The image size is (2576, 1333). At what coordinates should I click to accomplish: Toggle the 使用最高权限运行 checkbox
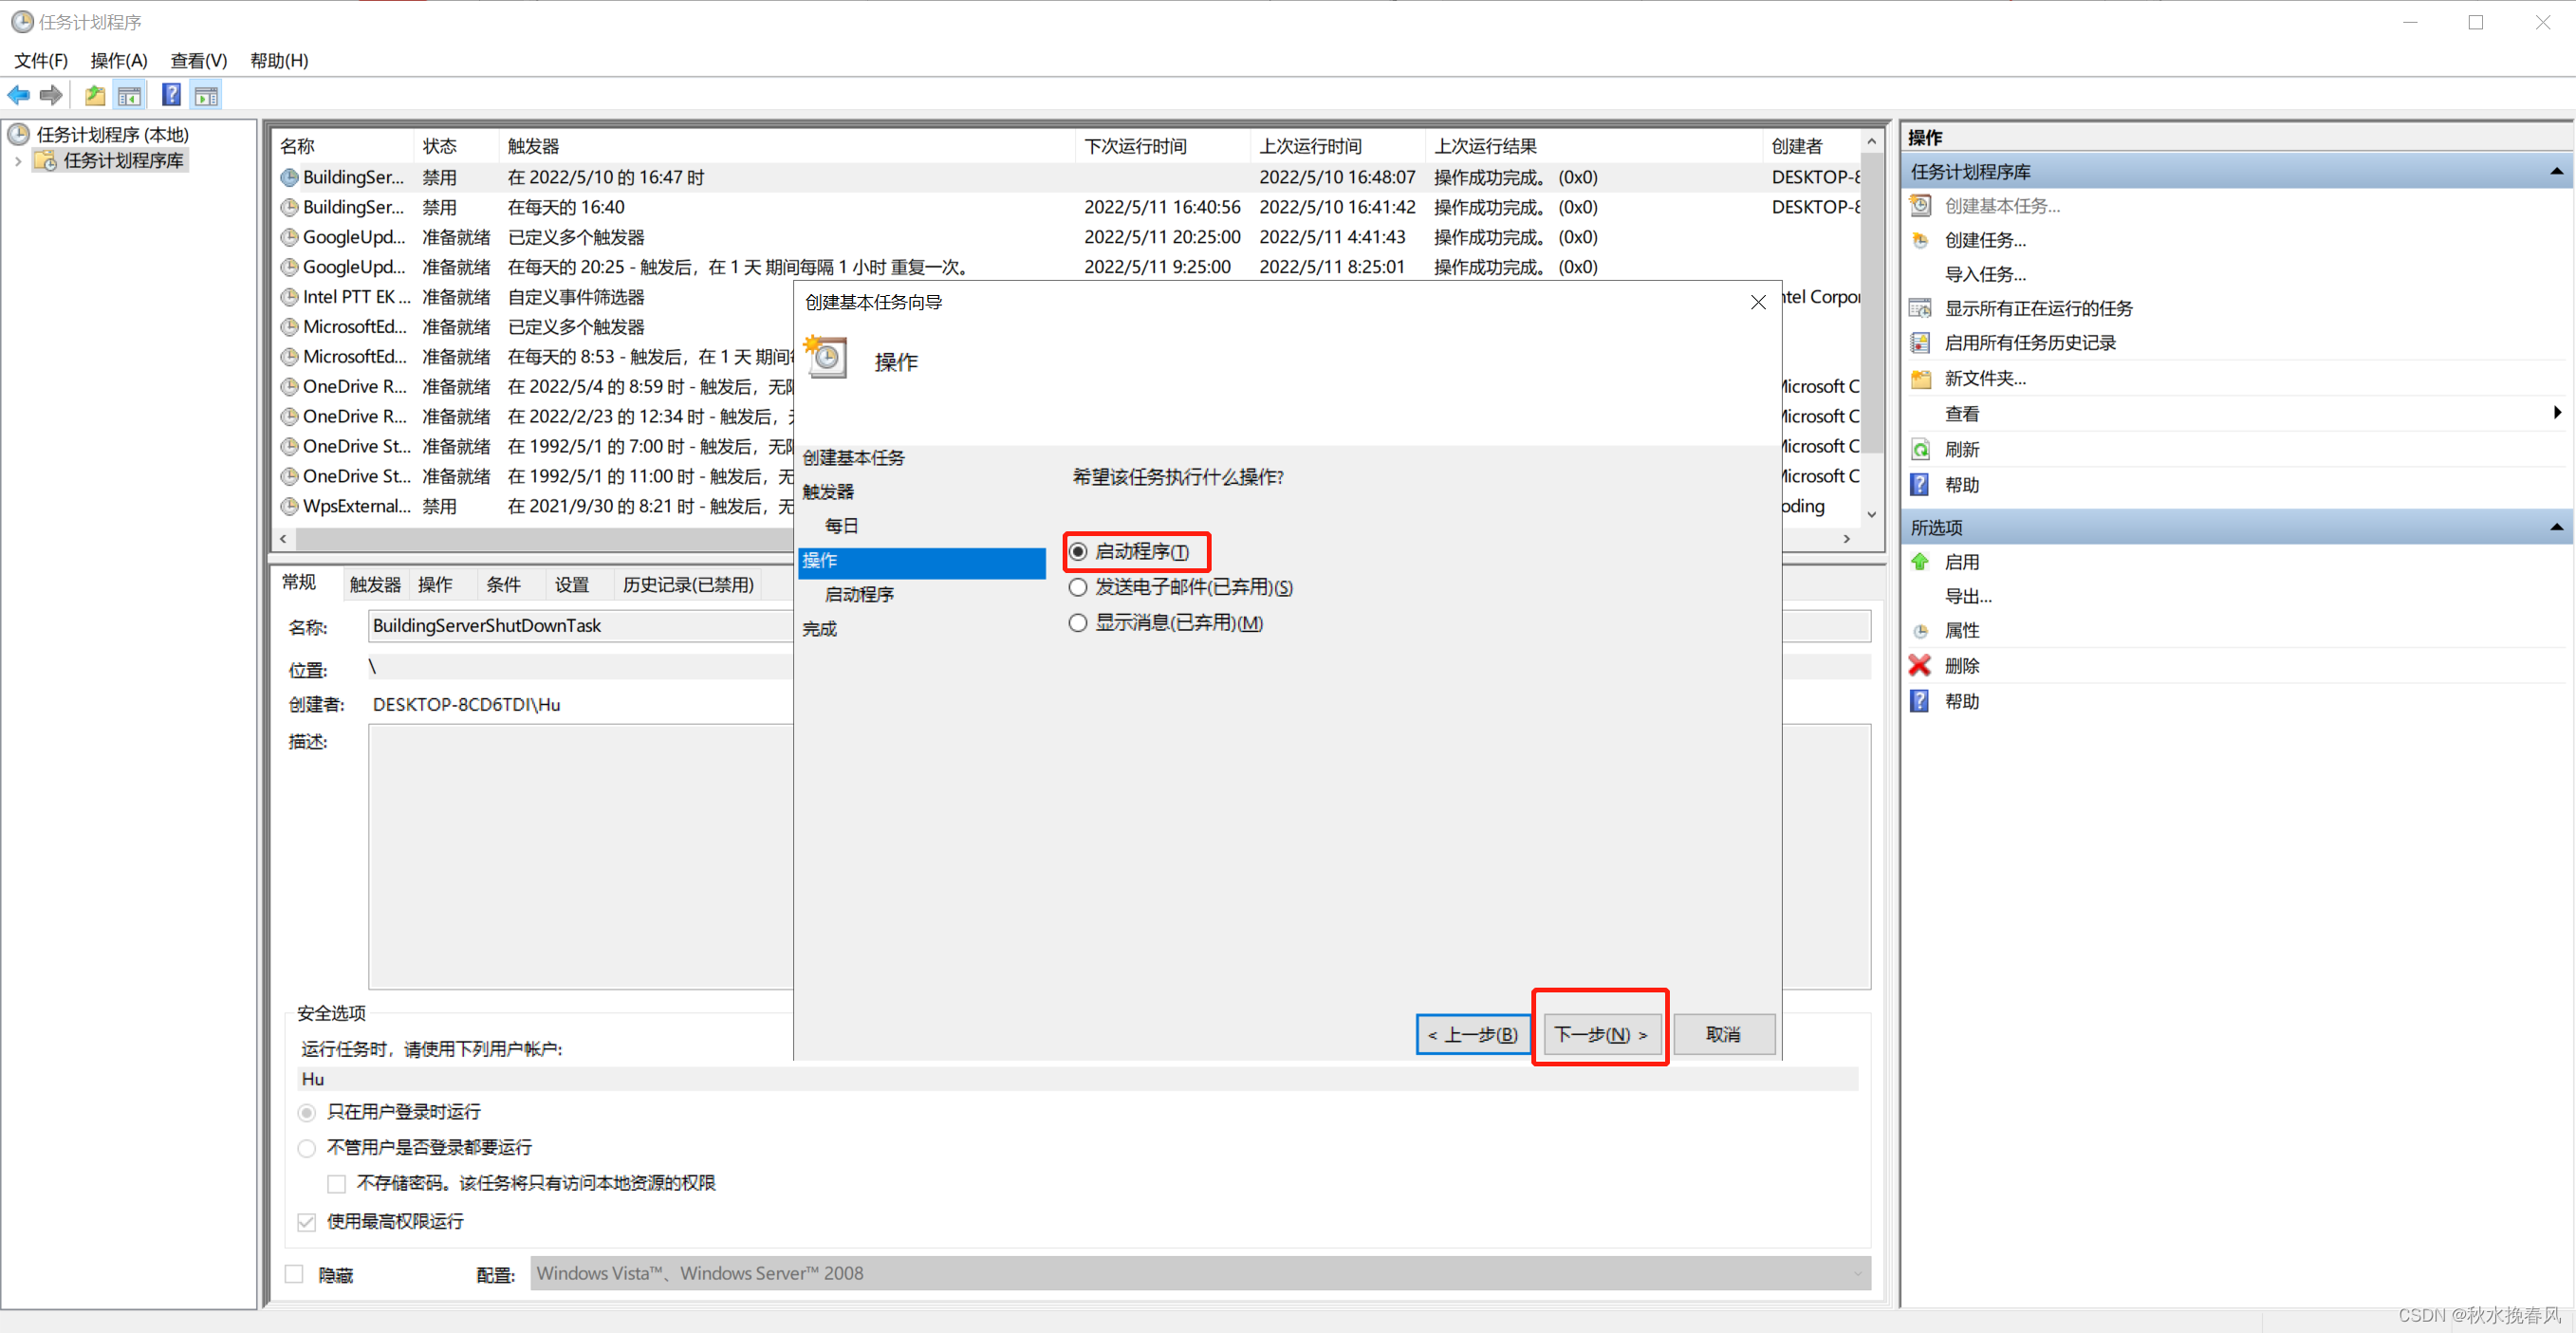(x=307, y=1222)
